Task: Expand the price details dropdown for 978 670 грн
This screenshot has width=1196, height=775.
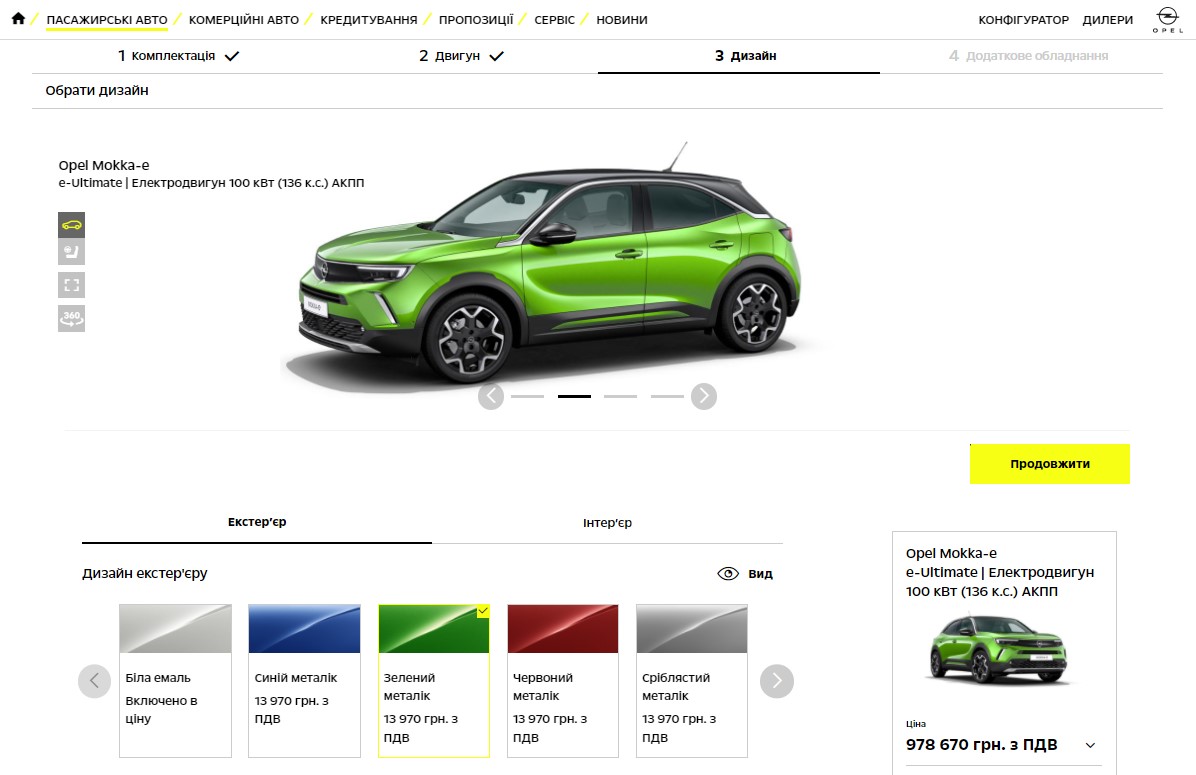Action: coord(1092,745)
